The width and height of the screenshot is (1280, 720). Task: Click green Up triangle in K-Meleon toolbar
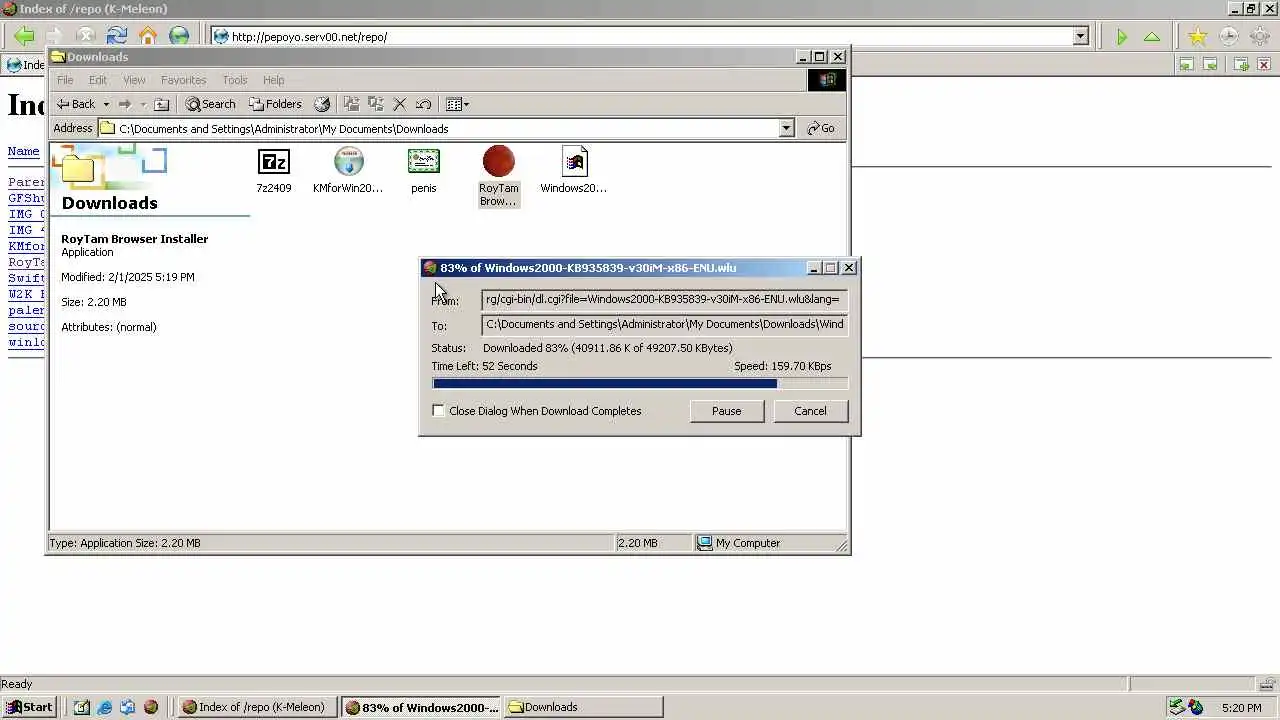click(x=1152, y=37)
